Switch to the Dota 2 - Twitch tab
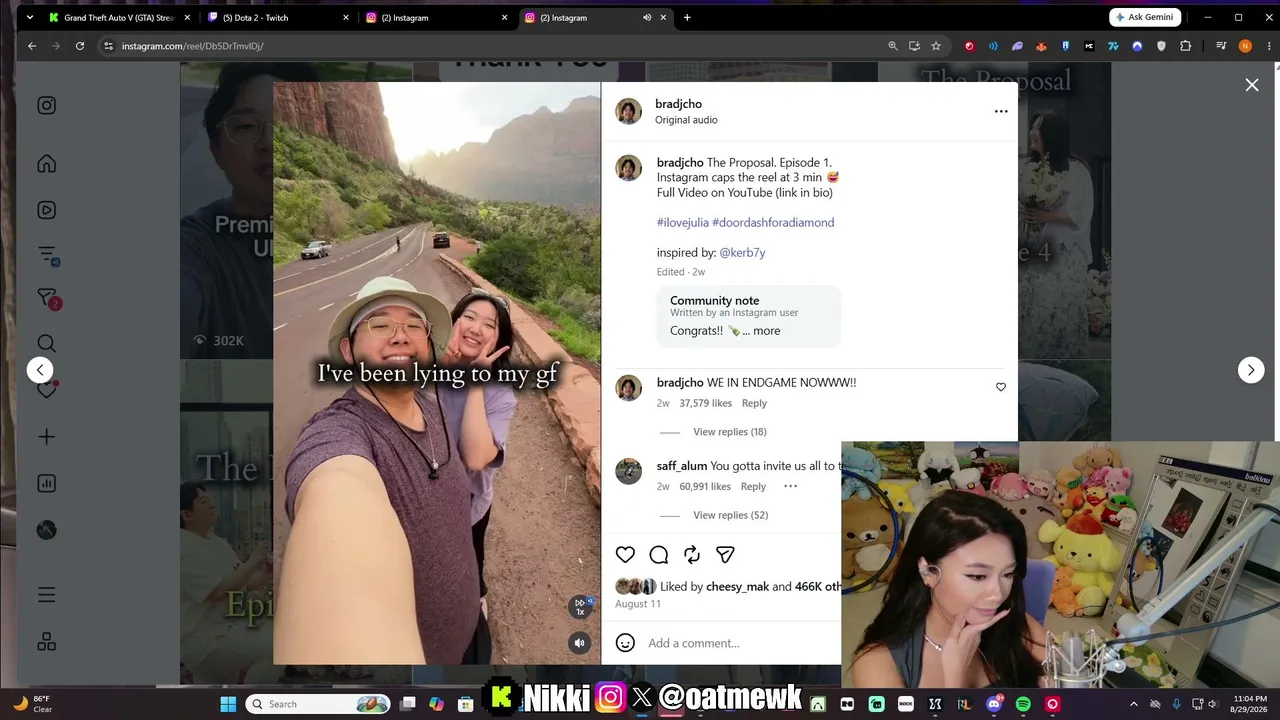The width and height of the screenshot is (1280, 720). [278, 17]
